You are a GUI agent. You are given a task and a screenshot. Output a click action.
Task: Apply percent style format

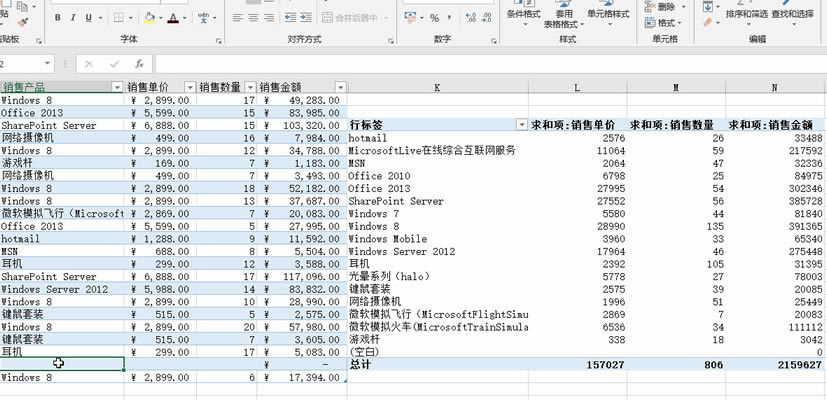tap(434, 18)
